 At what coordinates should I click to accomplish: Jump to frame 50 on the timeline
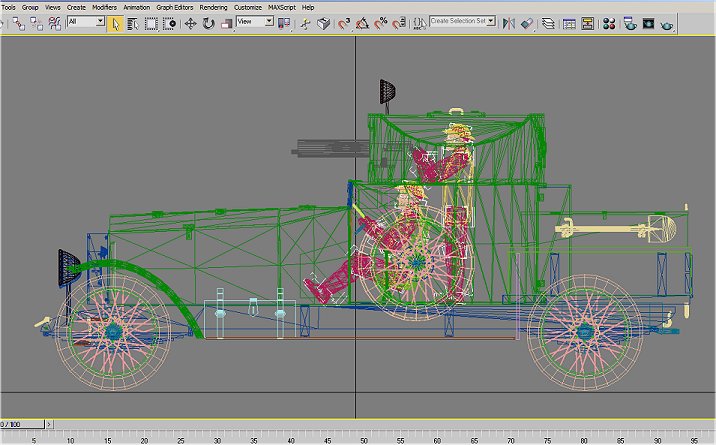363,440
